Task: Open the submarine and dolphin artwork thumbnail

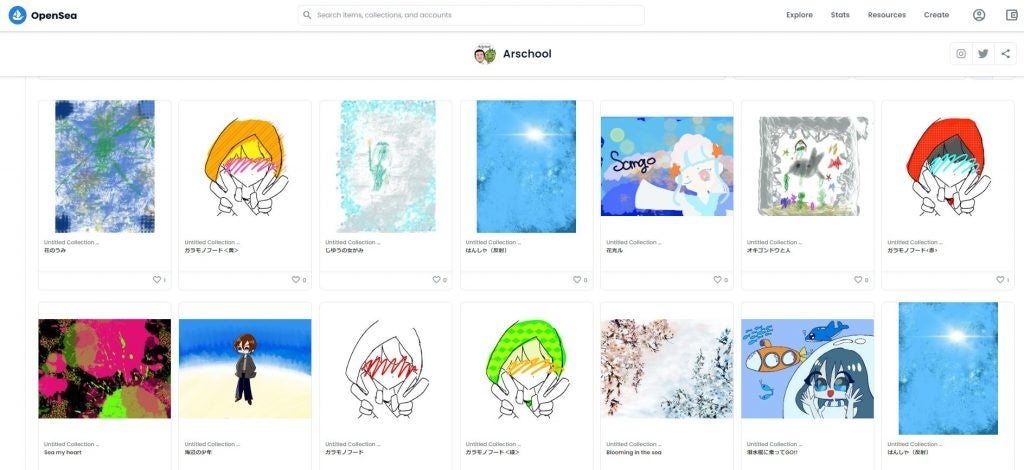Action: pos(807,369)
